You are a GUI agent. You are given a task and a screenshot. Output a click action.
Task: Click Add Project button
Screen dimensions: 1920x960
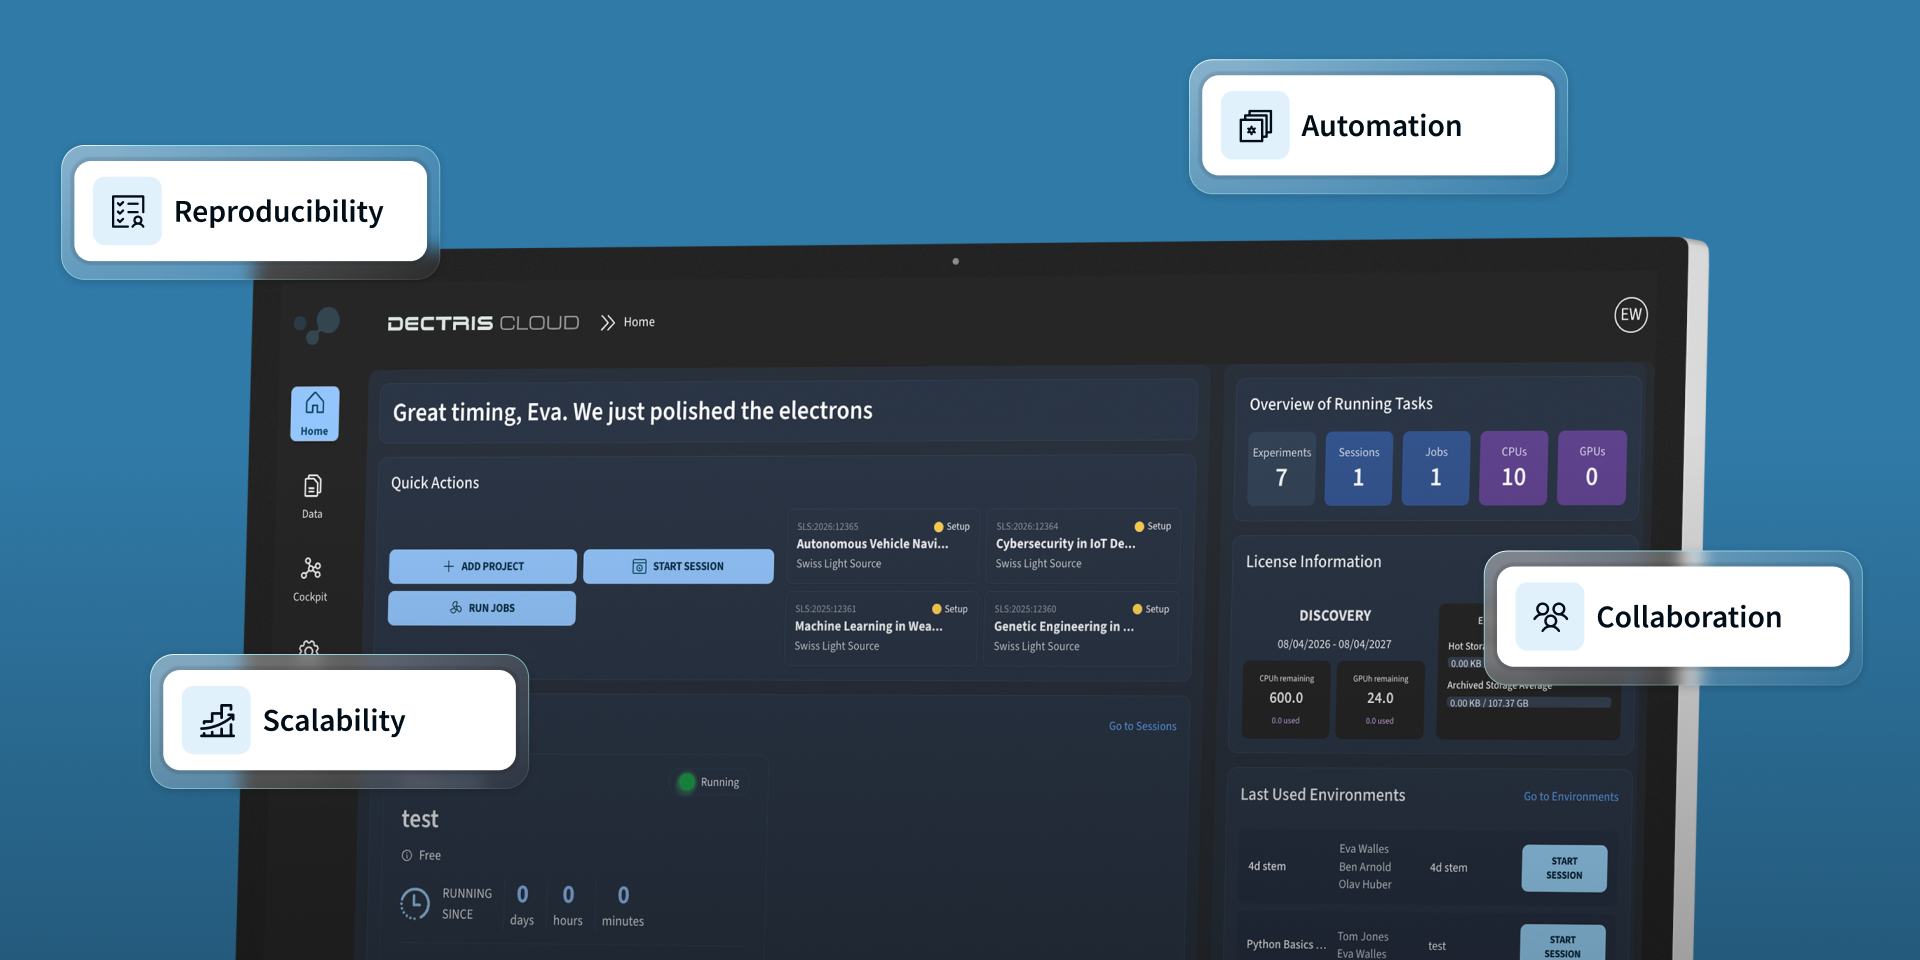483,566
